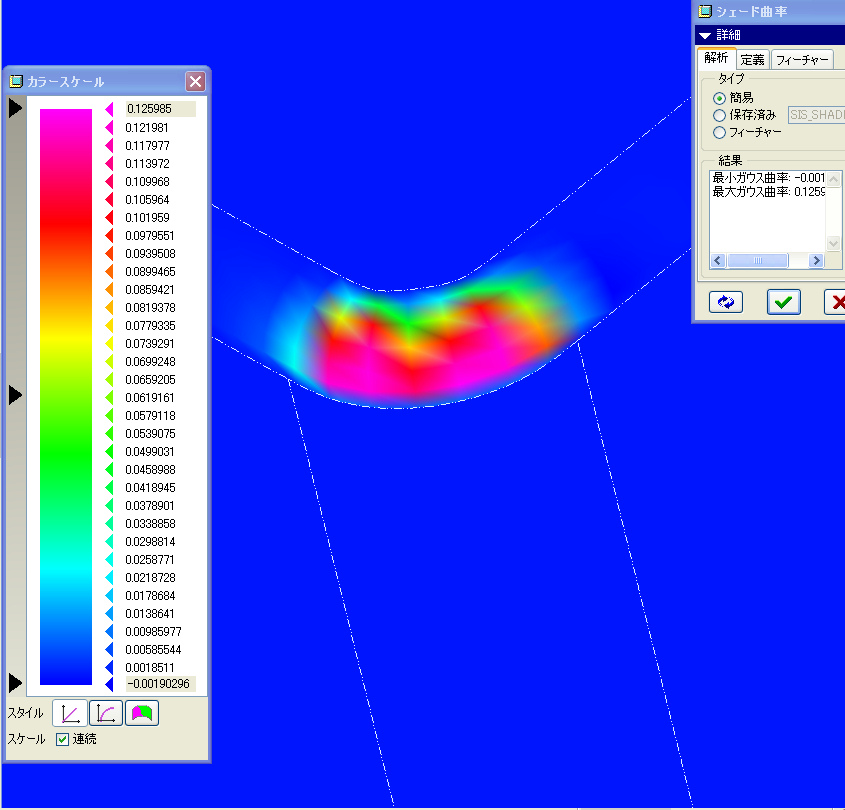Open the フィーチャー tab

pos(802,60)
